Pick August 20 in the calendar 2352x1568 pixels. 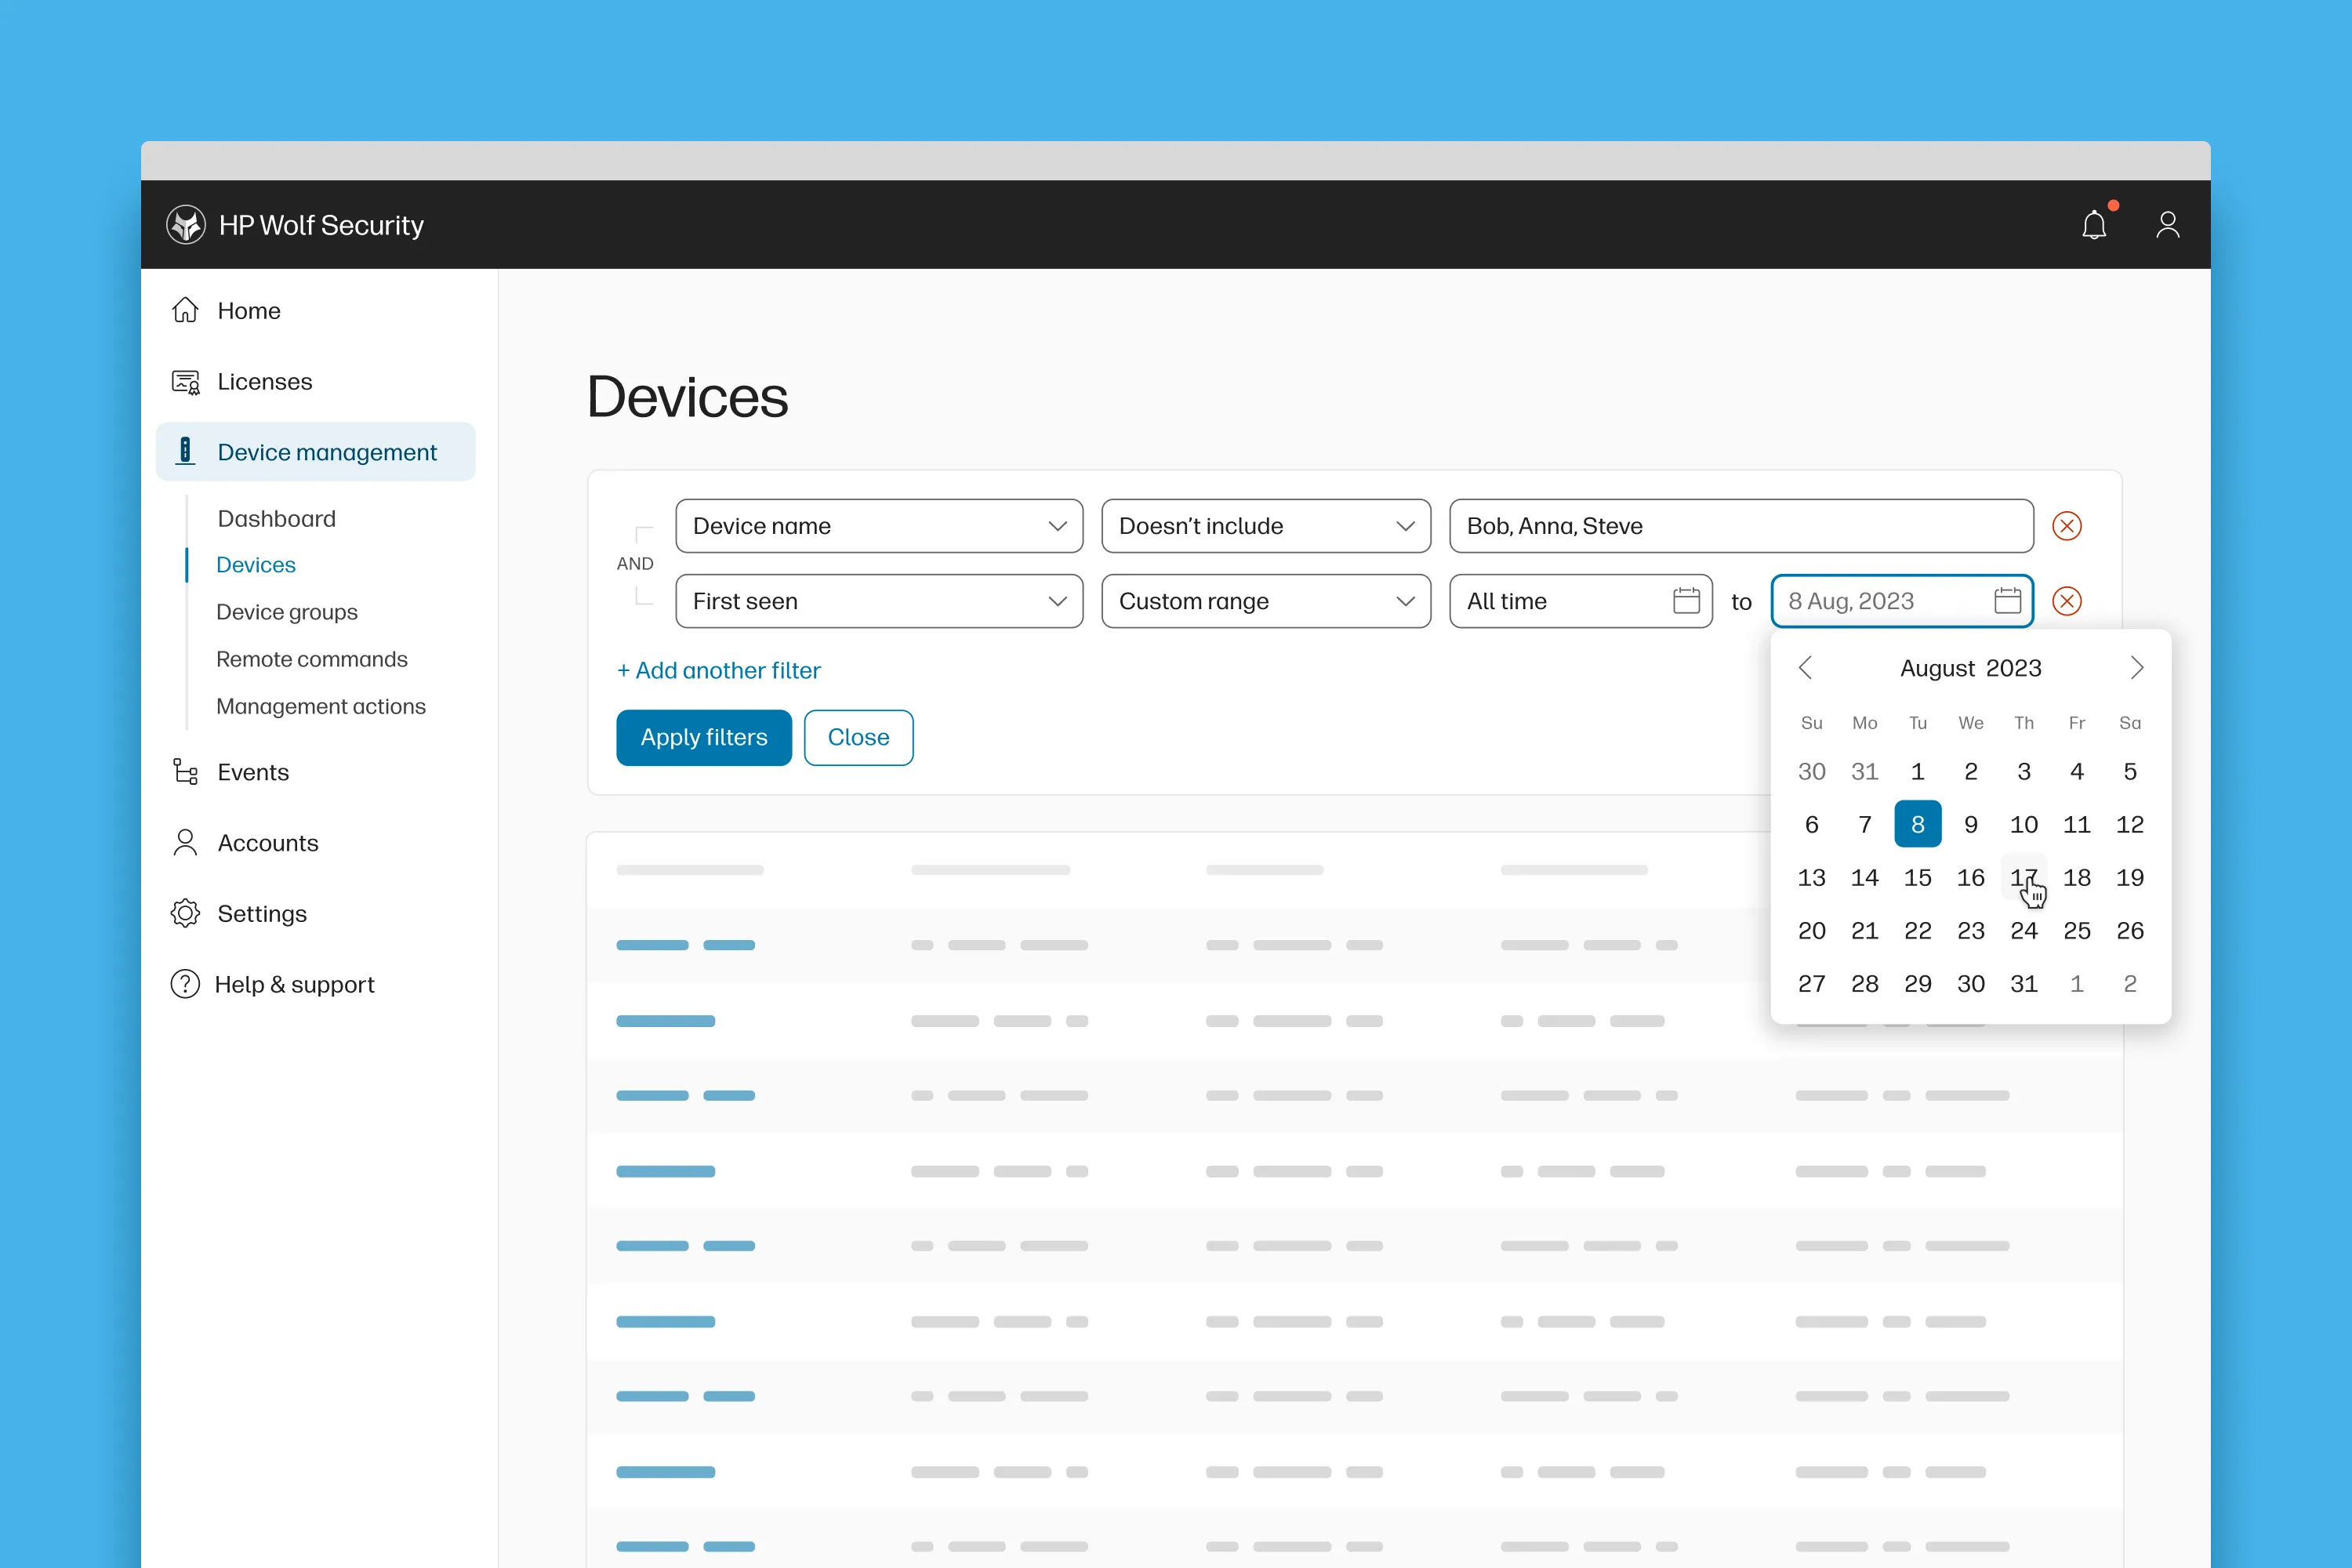[1811, 930]
